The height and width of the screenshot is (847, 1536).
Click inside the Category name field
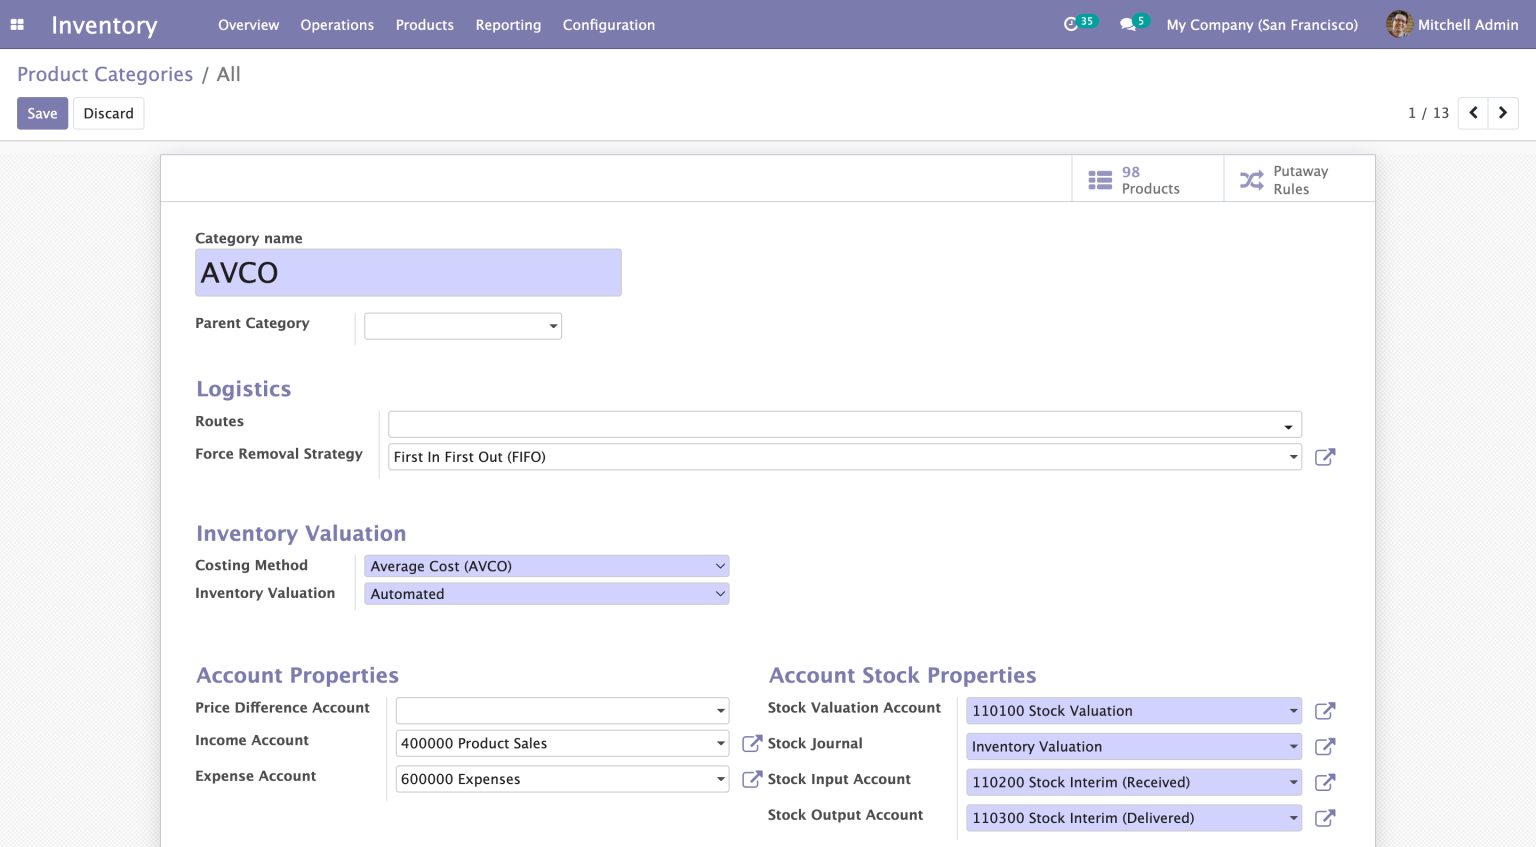(x=408, y=272)
